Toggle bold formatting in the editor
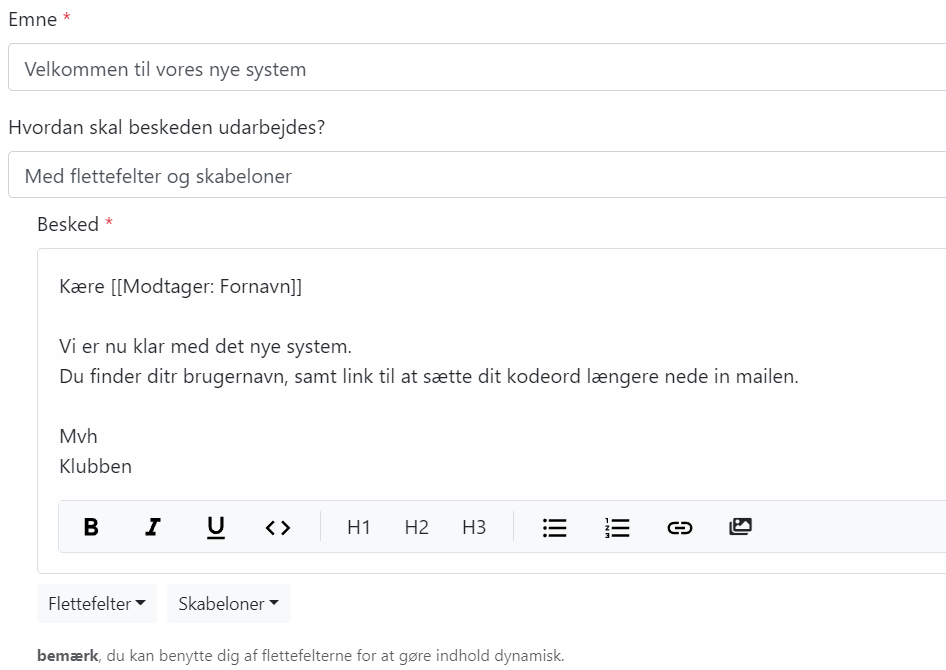This screenshot has height=670, width=946. [x=91, y=527]
